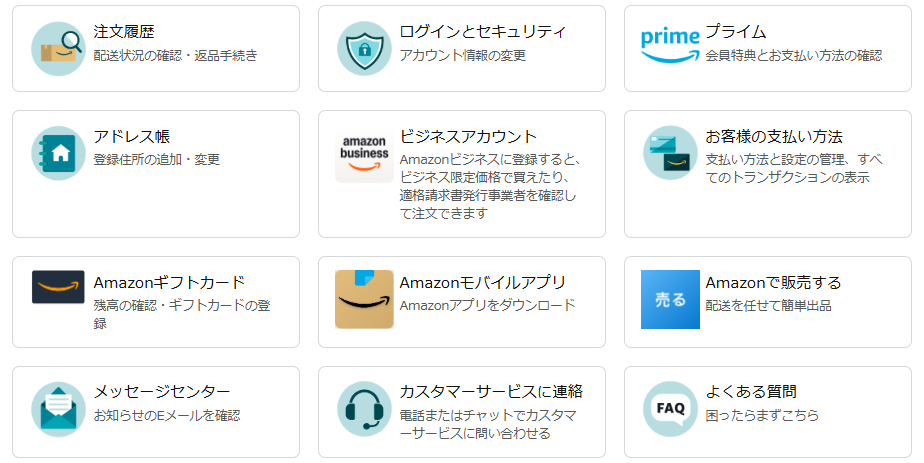This screenshot has height=463, width=924.
Task: Click the address book house icon
Action: [x=58, y=153]
